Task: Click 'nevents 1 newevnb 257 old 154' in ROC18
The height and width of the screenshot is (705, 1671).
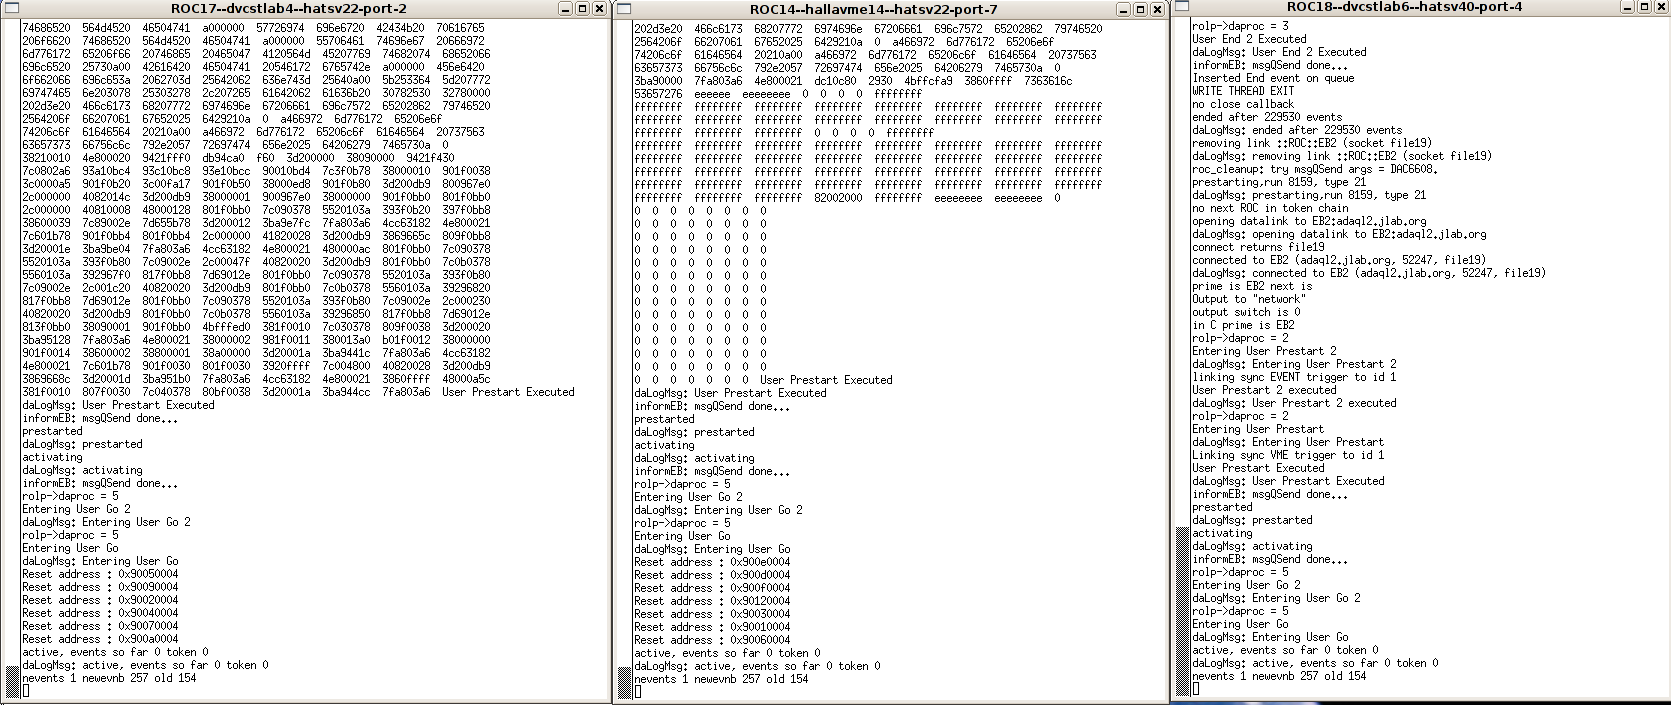Action: coord(1279,676)
